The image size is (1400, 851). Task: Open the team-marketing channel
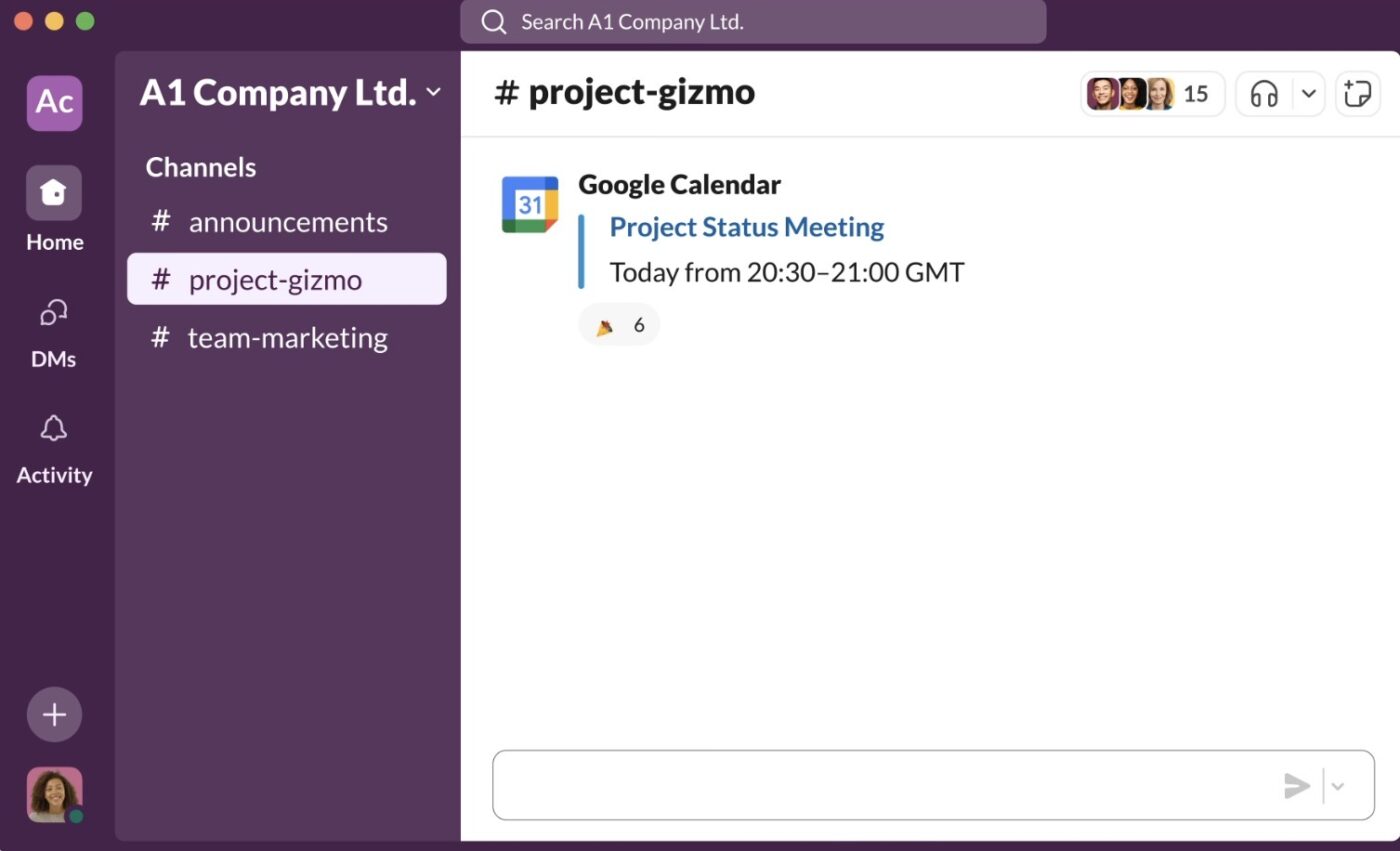(x=287, y=337)
